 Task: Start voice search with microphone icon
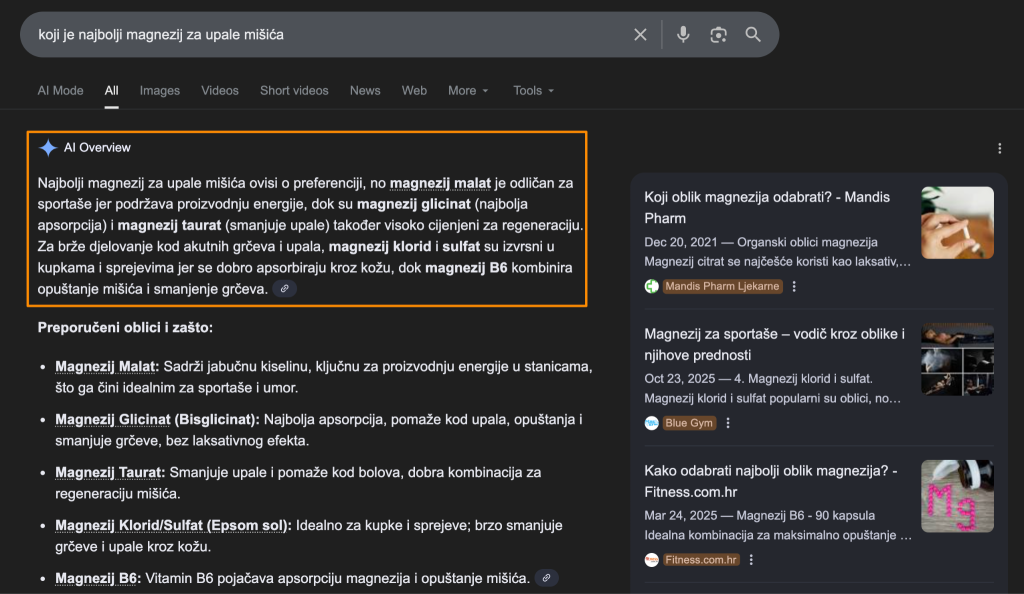(683, 35)
